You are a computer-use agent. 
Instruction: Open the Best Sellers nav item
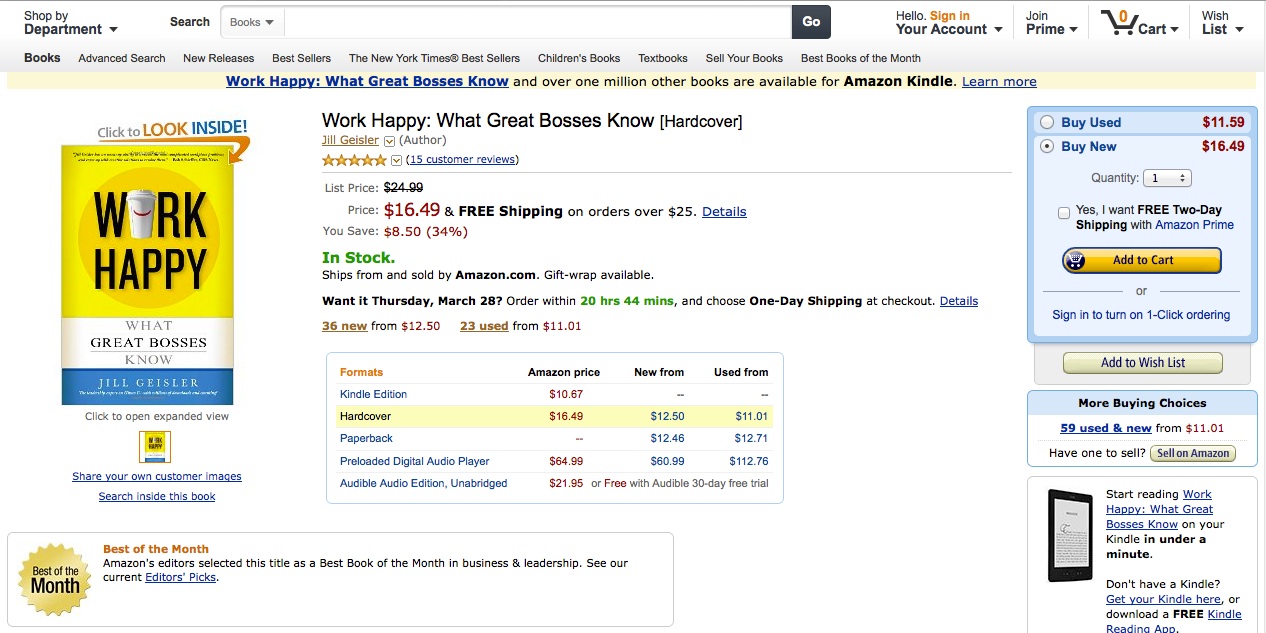[x=301, y=58]
